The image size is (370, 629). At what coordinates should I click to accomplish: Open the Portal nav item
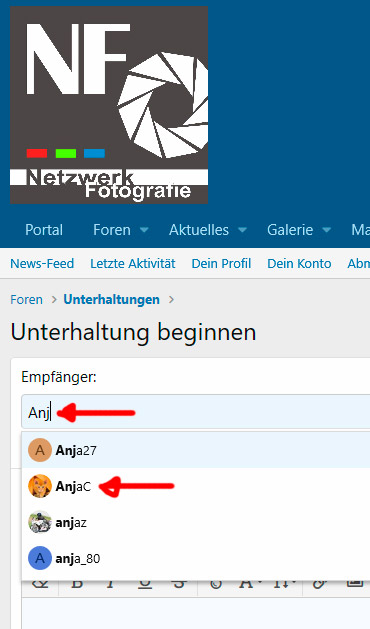[44, 230]
